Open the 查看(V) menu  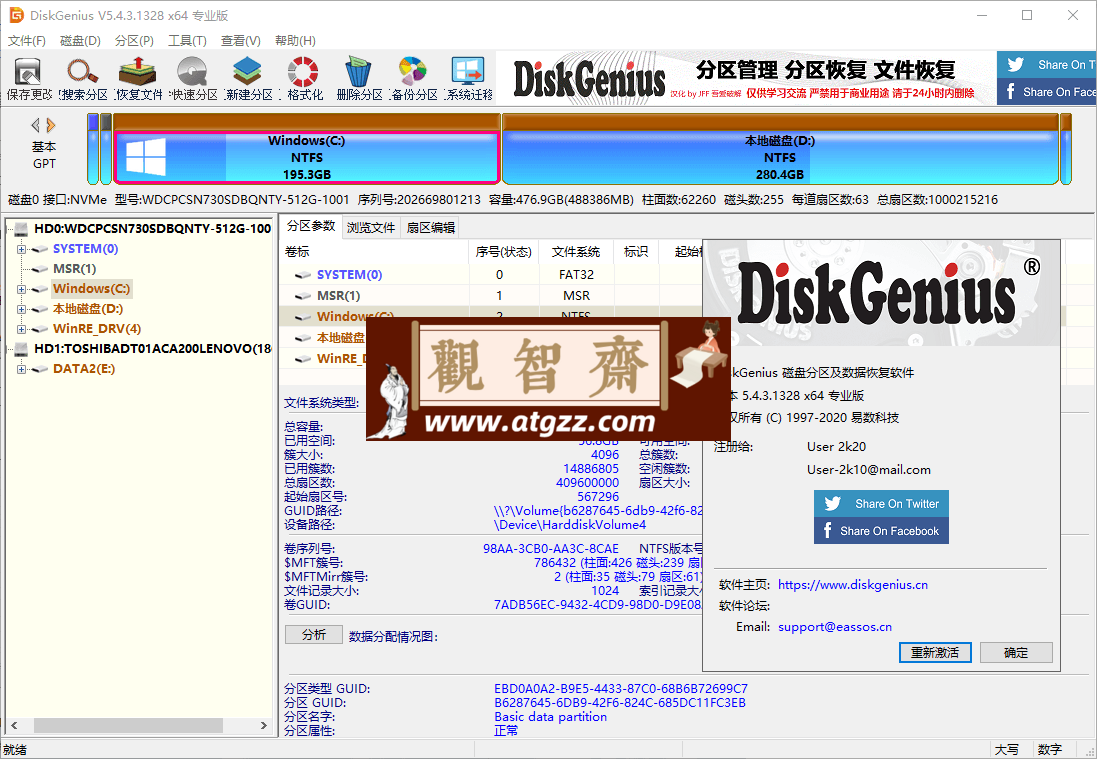(241, 41)
